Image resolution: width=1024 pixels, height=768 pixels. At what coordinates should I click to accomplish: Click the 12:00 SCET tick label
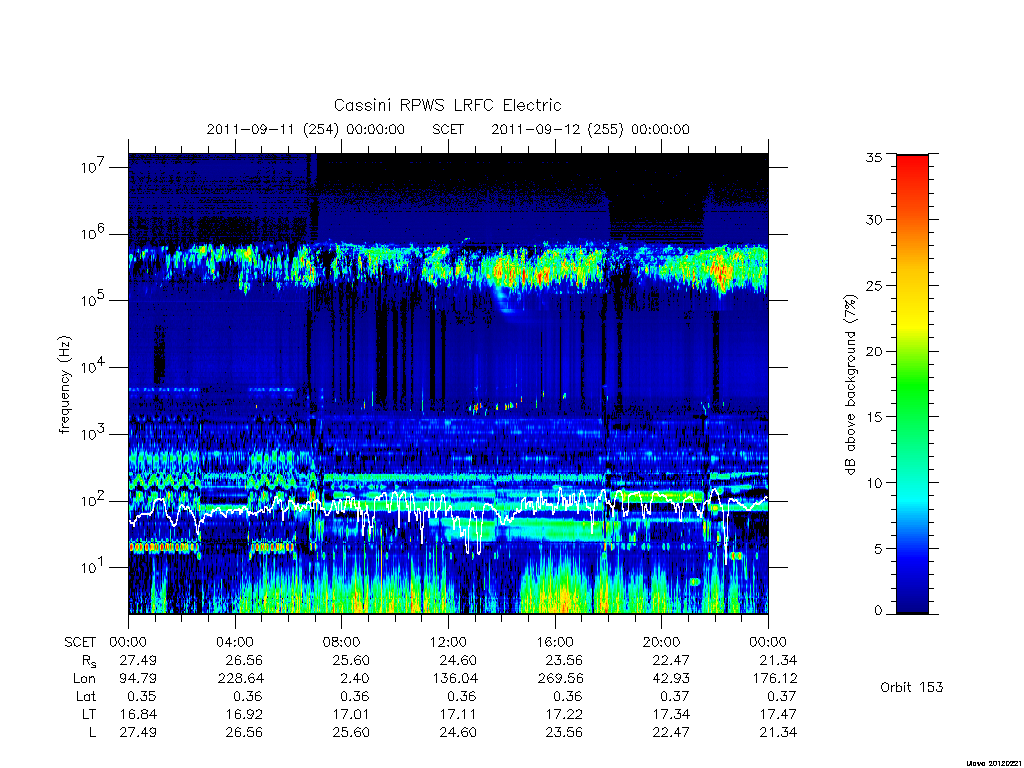click(448, 642)
